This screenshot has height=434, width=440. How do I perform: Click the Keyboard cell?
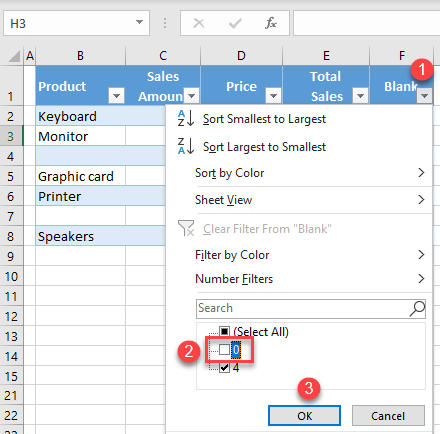point(80,116)
